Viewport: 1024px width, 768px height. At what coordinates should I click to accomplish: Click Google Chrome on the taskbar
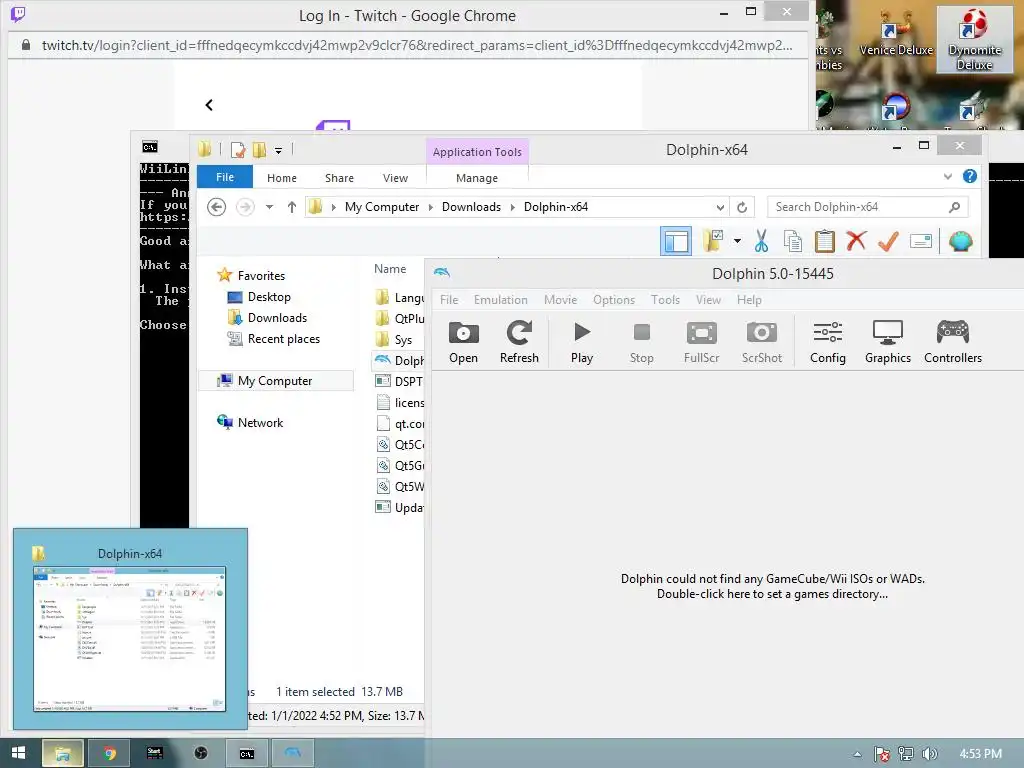109,753
